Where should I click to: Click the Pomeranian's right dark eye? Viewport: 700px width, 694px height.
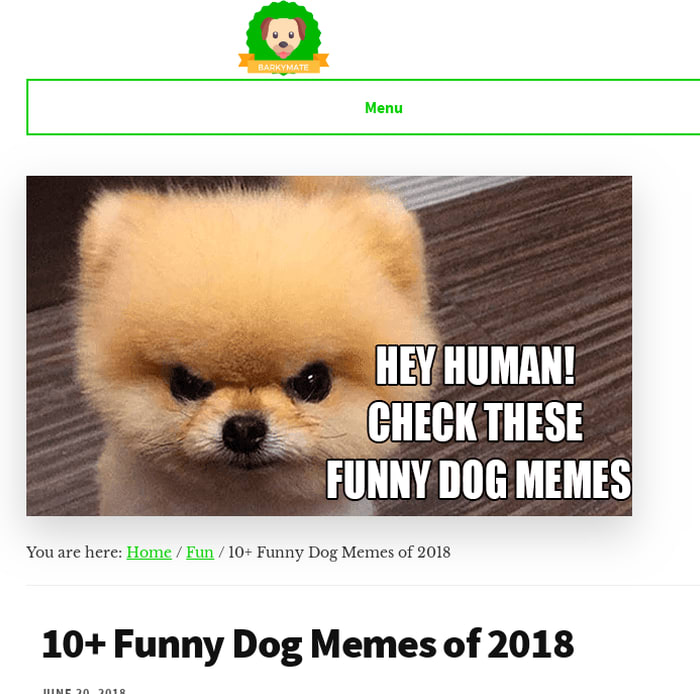pyautogui.click(x=189, y=384)
